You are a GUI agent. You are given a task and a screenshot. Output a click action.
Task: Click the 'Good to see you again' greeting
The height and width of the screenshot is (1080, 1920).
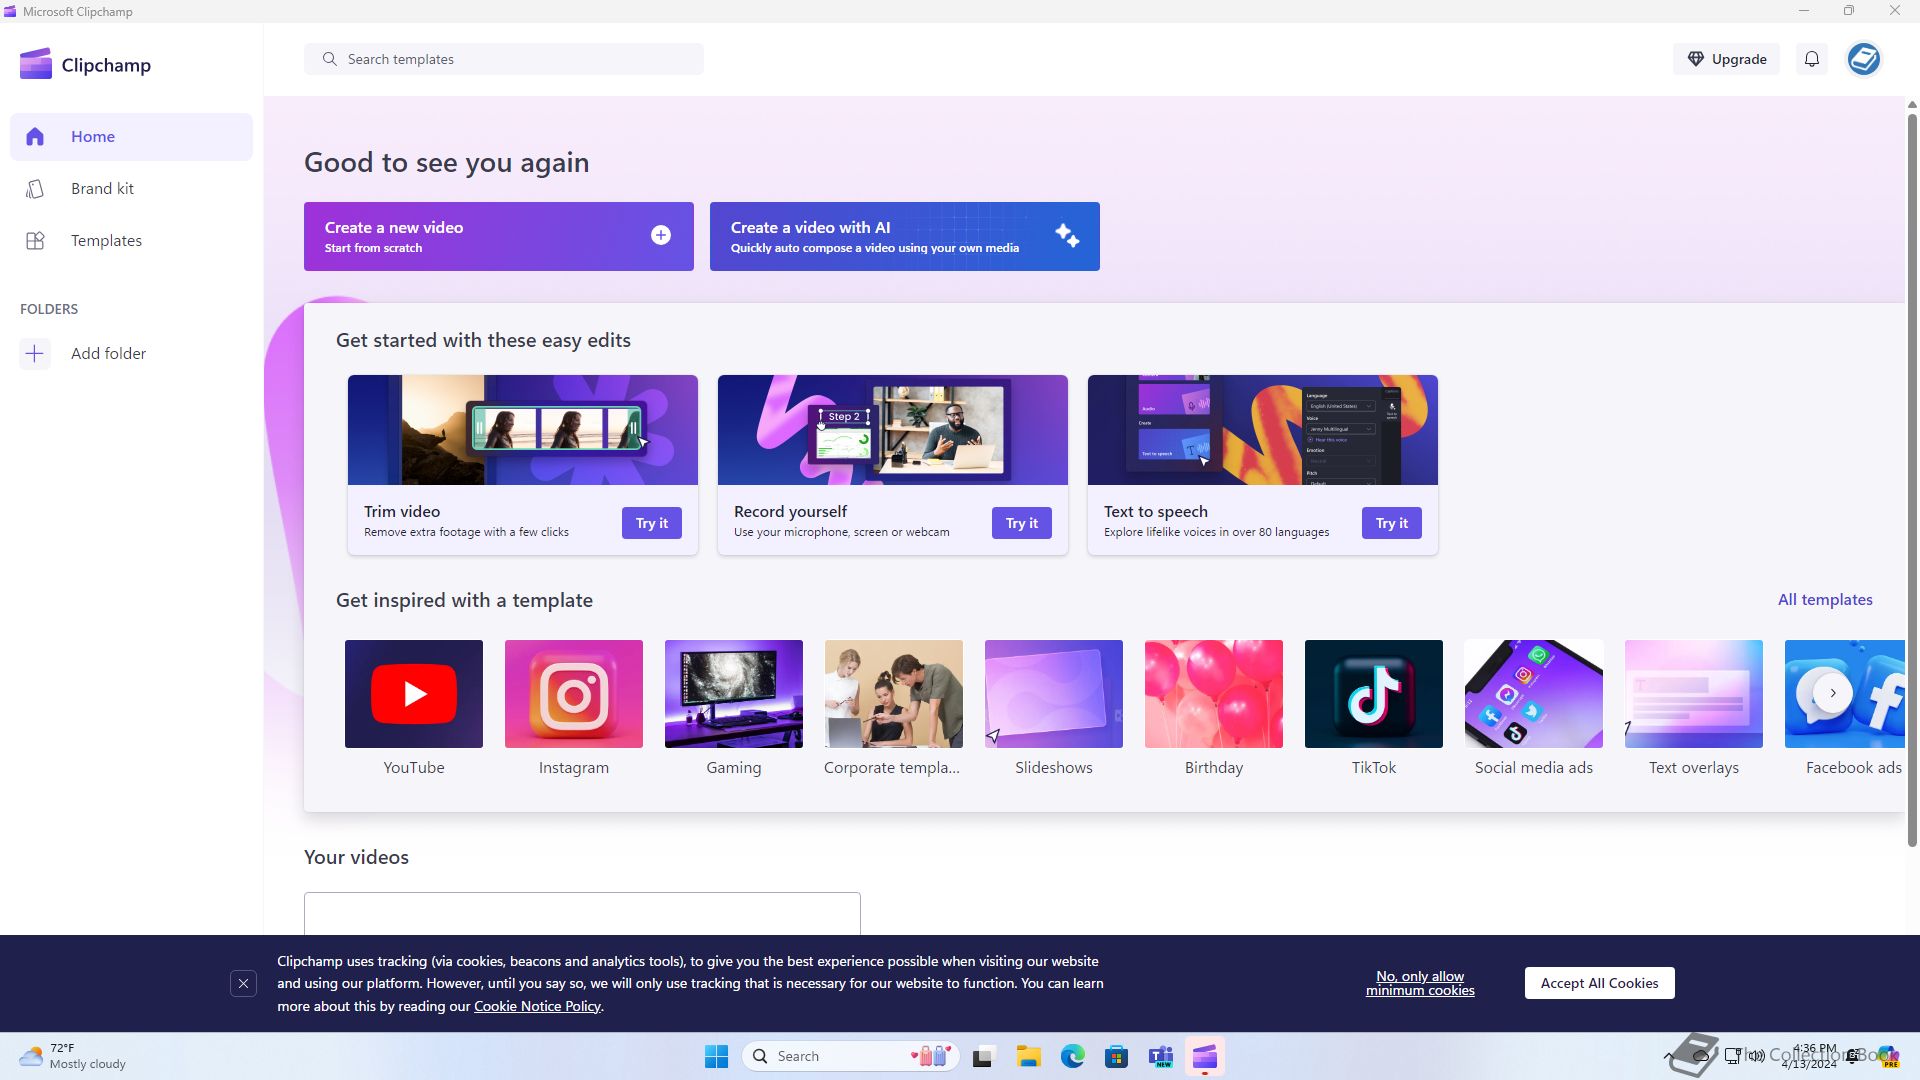[x=446, y=163]
